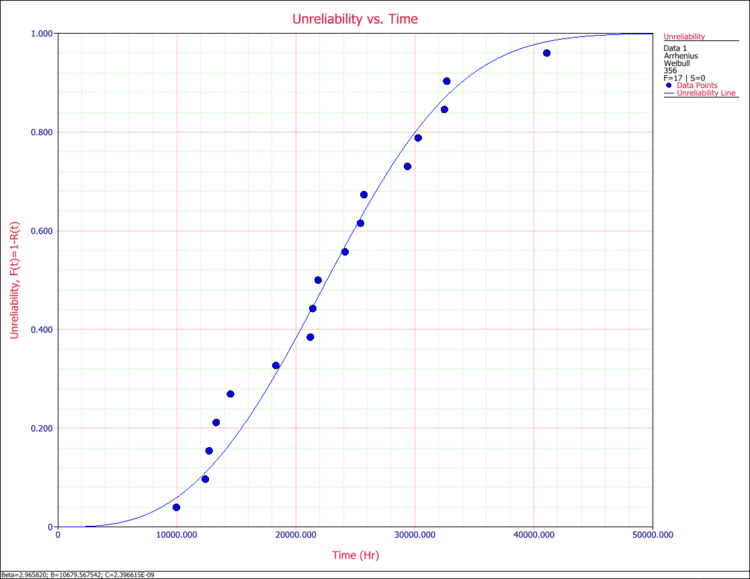This screenshot has height=579, width=750.
Task: Select the data point at unreliability 0.500
Action: pos(318,280)
